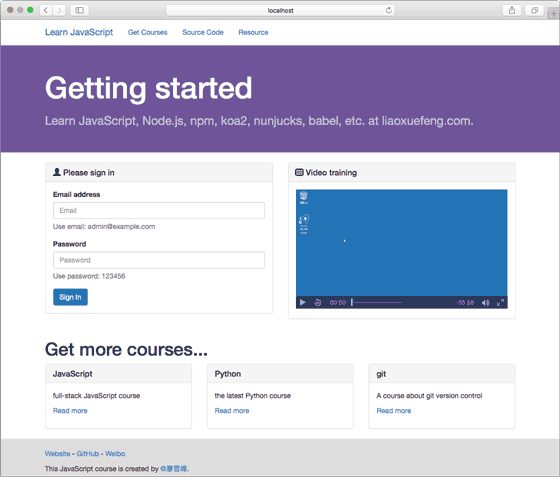
Task: Show all tabs in Safari
Action: tap(534, 10)
